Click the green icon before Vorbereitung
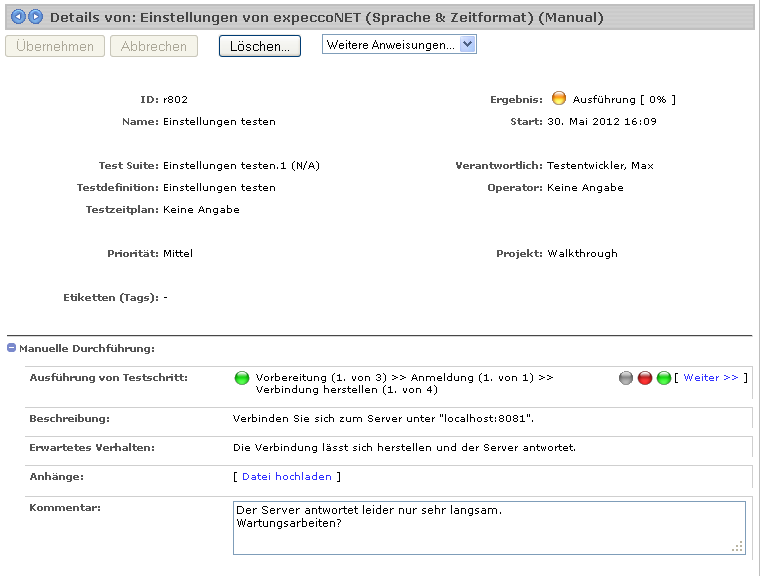 point(241,378)
